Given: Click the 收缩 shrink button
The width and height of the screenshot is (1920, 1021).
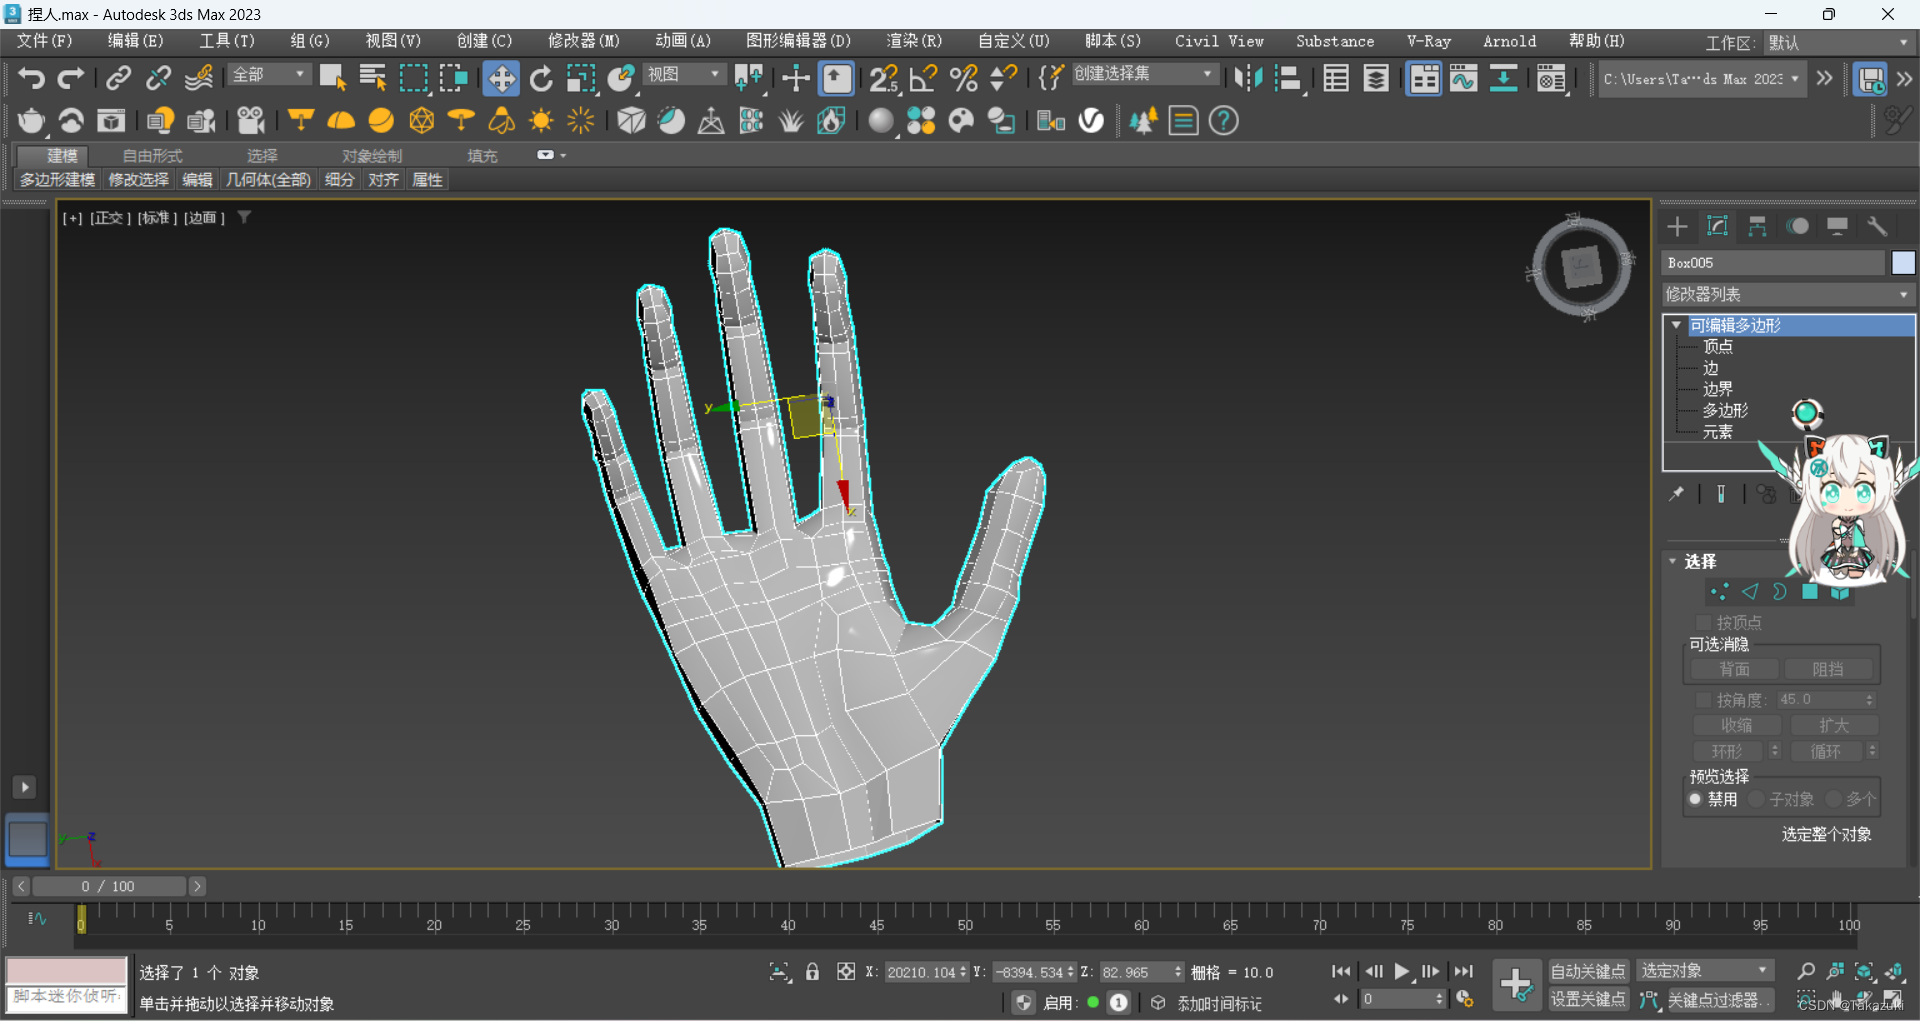Looking at the screenshot, I should pyautogui.click(x=1736, y=725).
